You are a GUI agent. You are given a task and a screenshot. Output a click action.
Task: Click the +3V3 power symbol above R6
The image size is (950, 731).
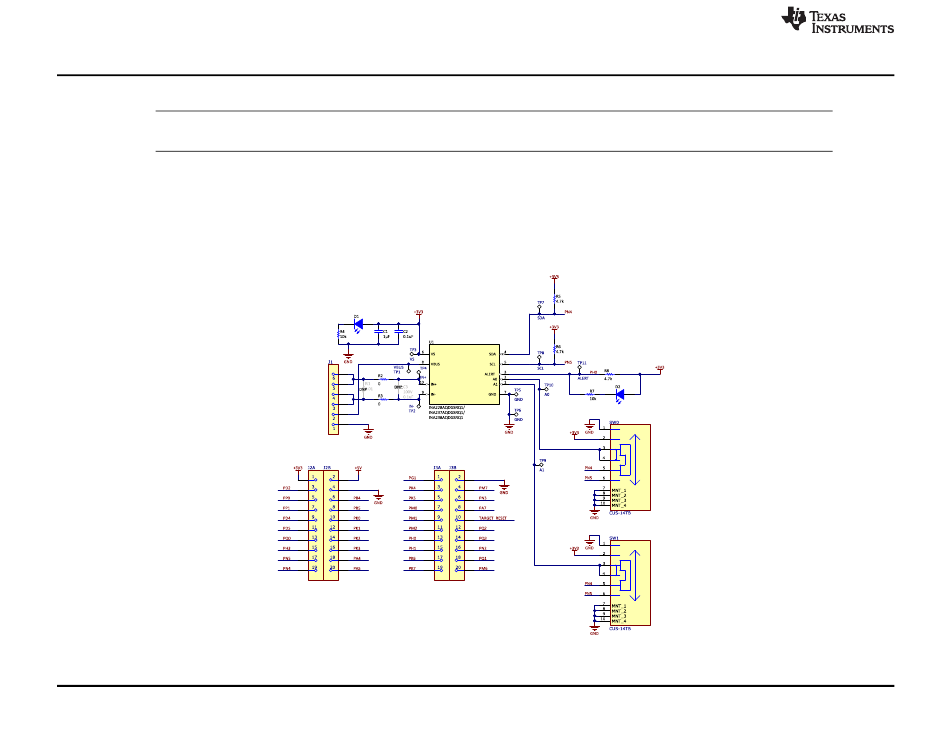[554, 328]
